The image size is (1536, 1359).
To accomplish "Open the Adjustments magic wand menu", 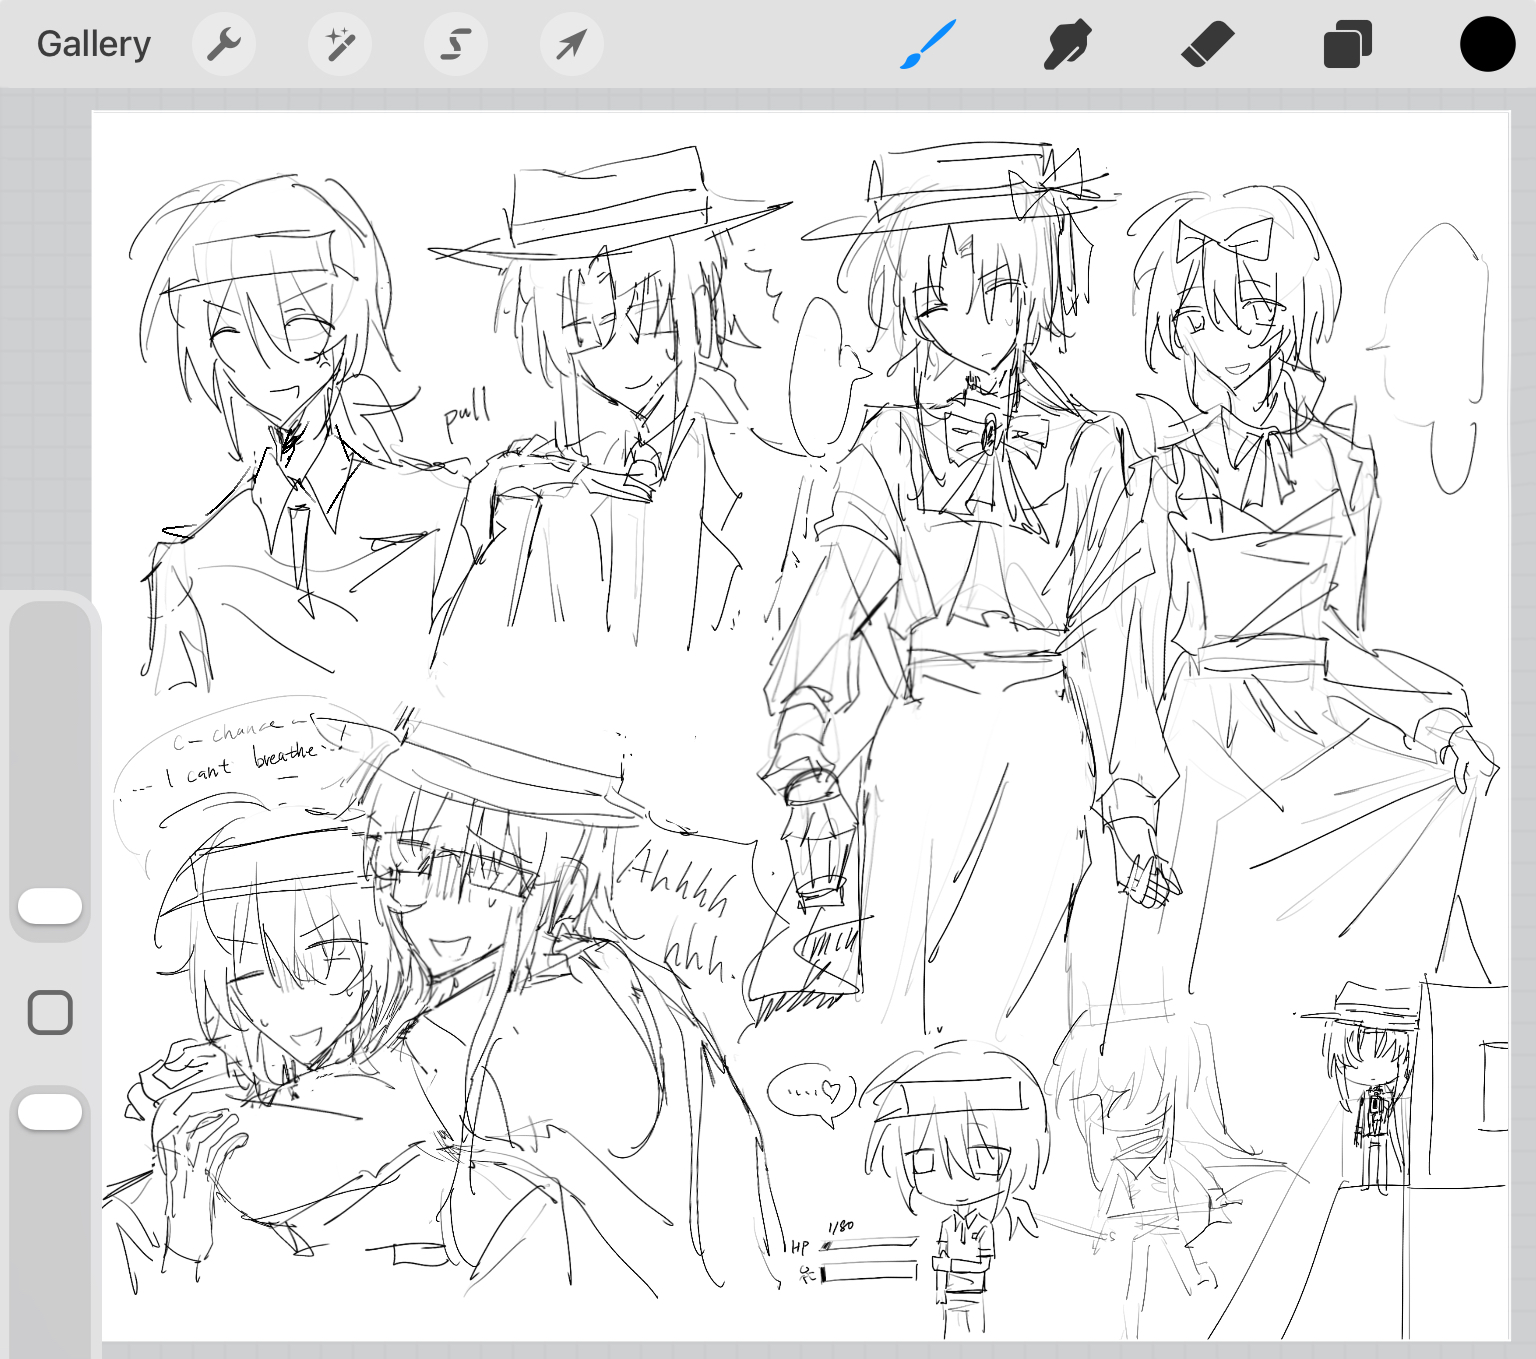I will [340, 44].
